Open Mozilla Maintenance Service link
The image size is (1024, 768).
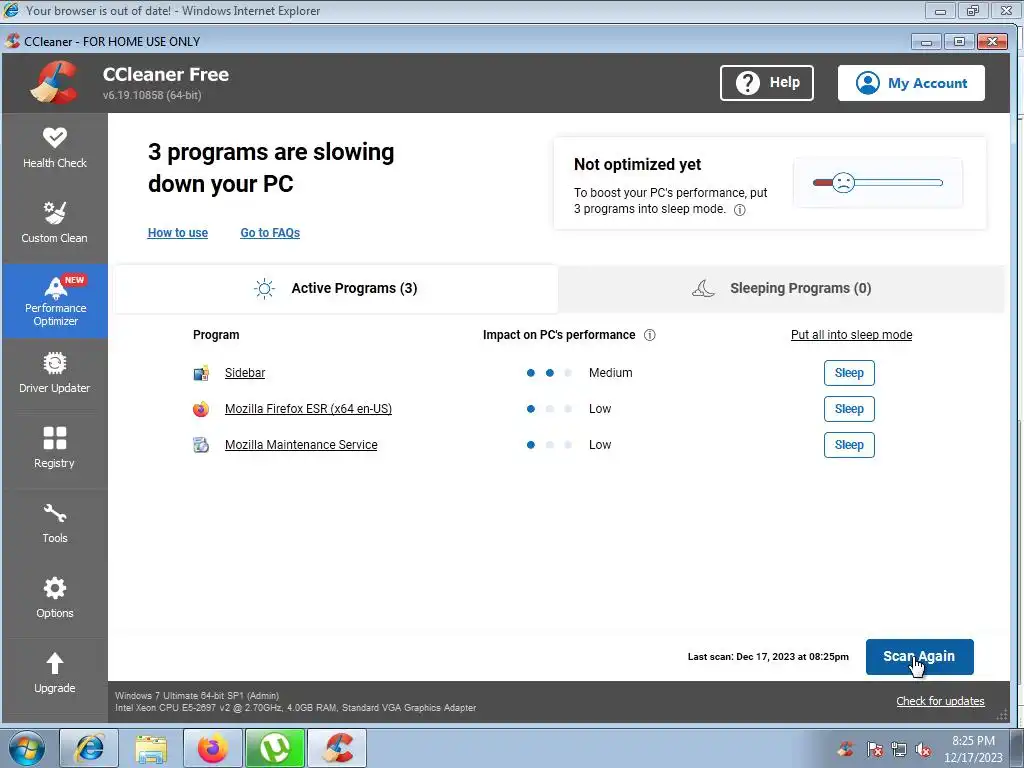[x=301, y=445]
